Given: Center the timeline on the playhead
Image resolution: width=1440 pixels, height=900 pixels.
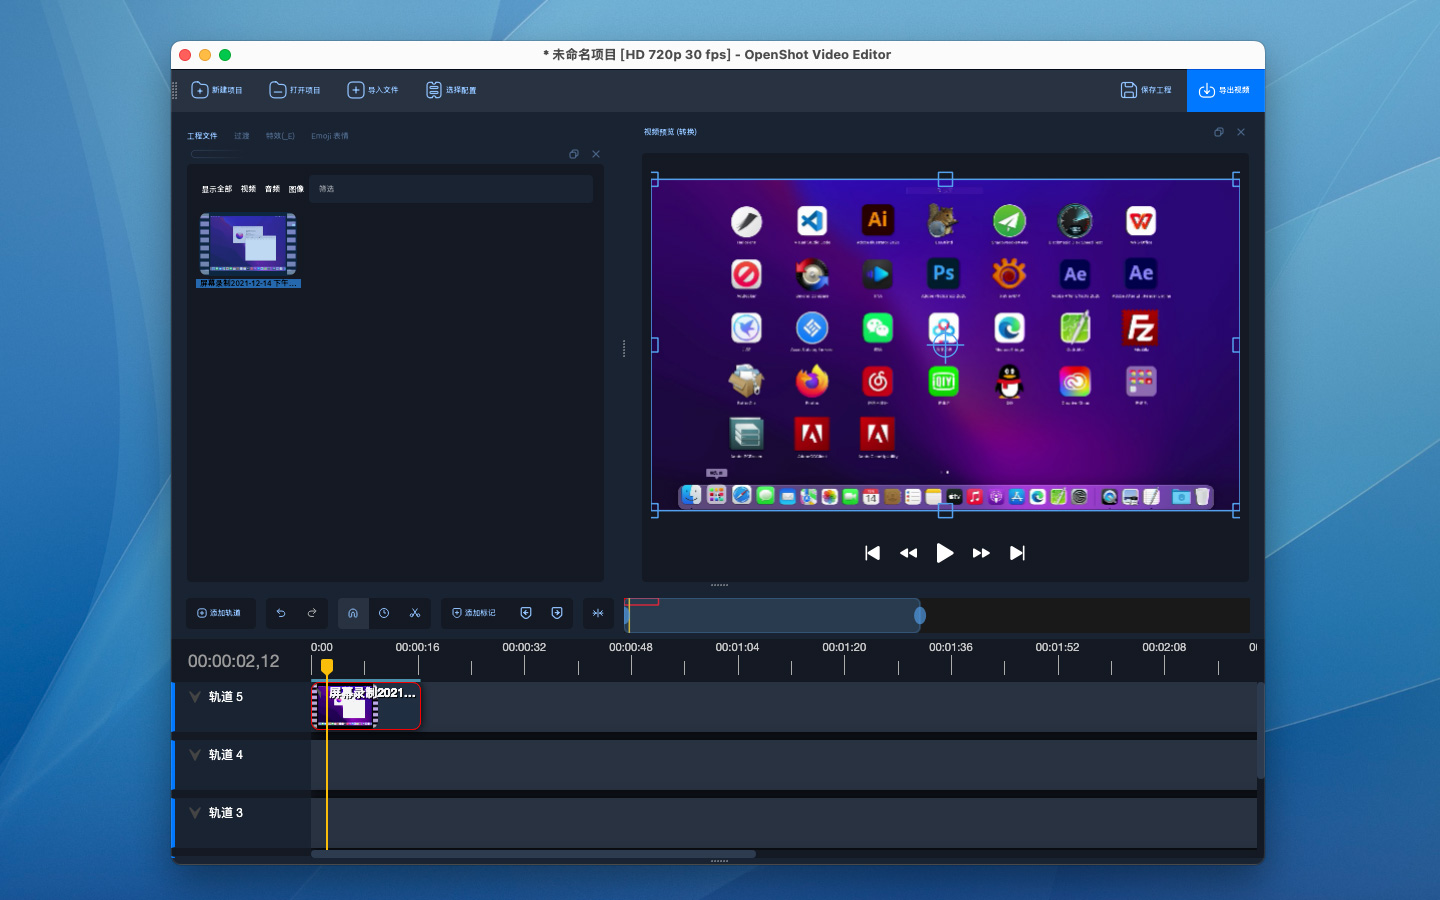Looking at the screenshot, I should click(598, 613).
